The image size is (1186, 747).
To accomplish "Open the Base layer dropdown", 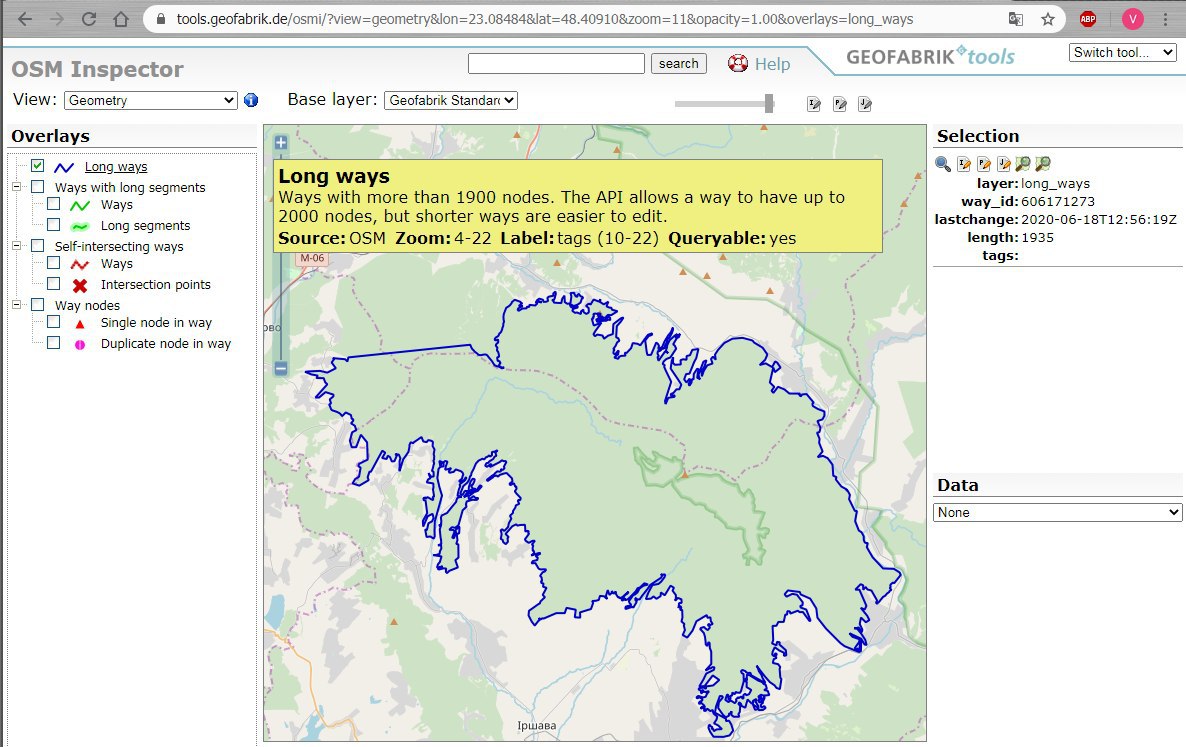I will pyautogui.click(x=451, y=100).
